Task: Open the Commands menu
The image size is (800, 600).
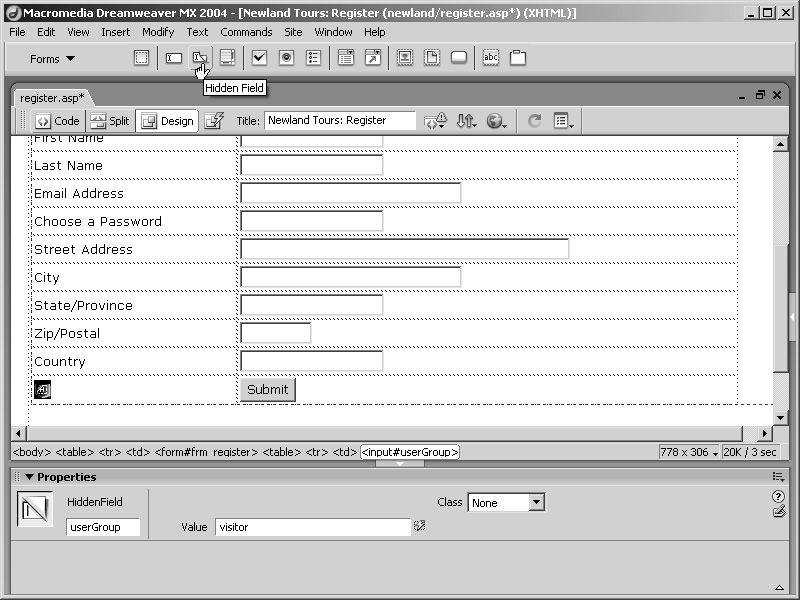Action: 246,32
